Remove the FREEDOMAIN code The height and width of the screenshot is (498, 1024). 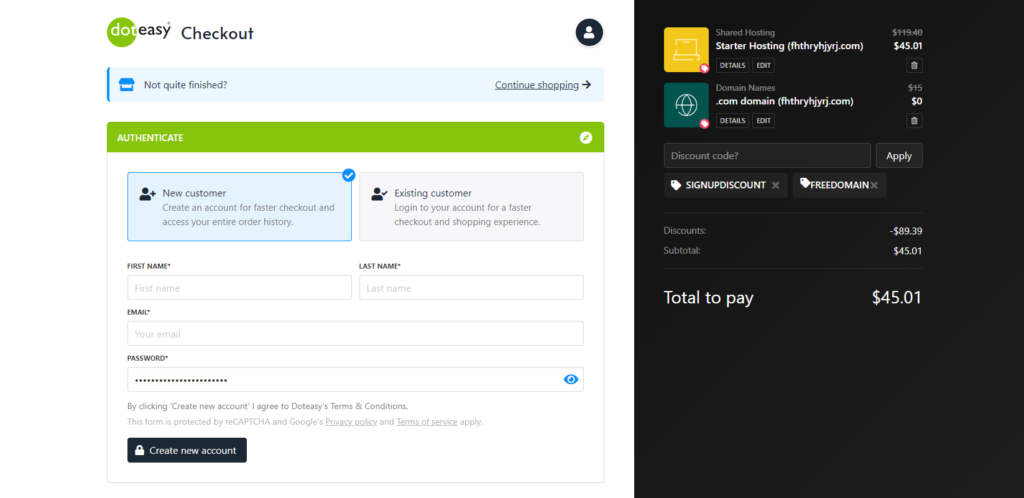tap(874, 185)
